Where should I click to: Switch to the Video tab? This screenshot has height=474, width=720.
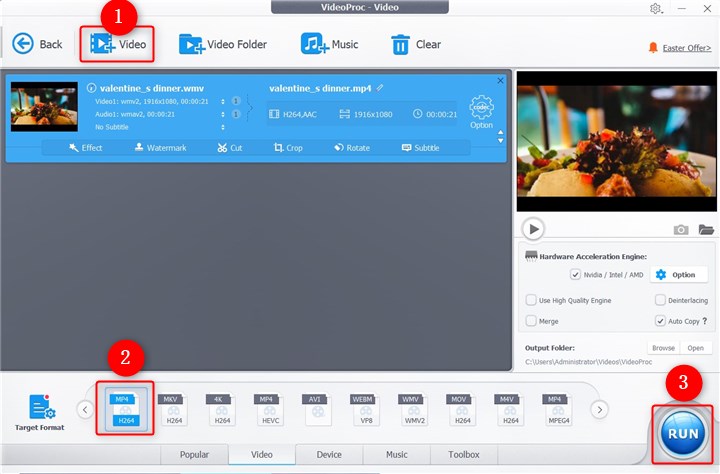[262, 454]
